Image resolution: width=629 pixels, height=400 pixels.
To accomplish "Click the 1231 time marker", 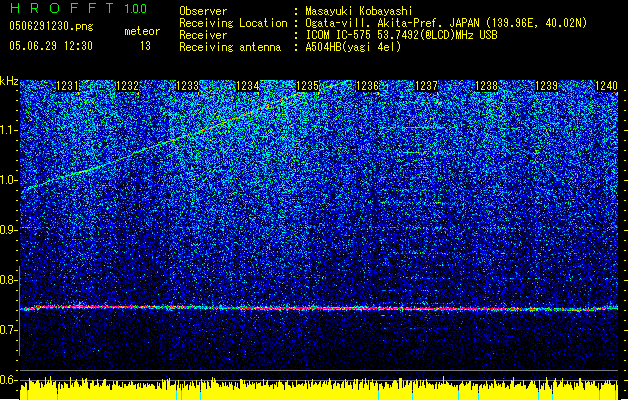I will (67, 86).
